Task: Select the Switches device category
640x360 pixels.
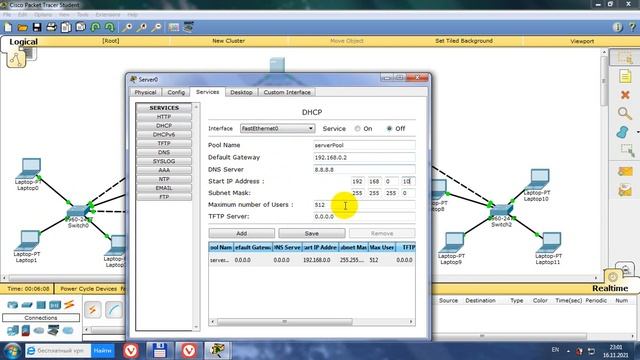Action: [27, 305]
